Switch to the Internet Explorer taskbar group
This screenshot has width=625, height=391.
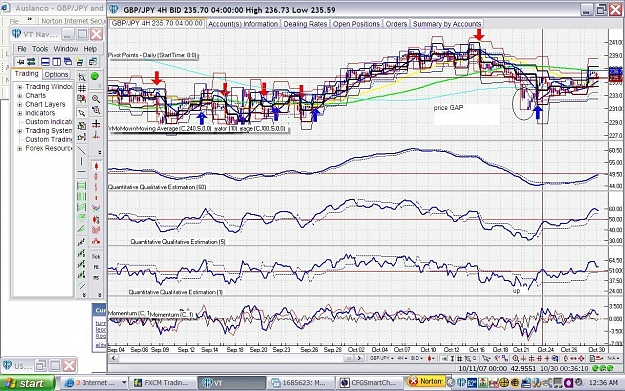coord(95,383)
